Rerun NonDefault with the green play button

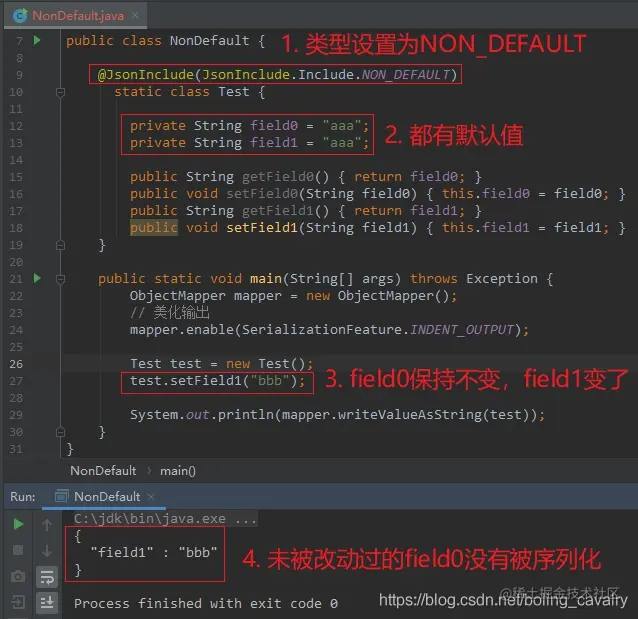click(x=18, y=524)
